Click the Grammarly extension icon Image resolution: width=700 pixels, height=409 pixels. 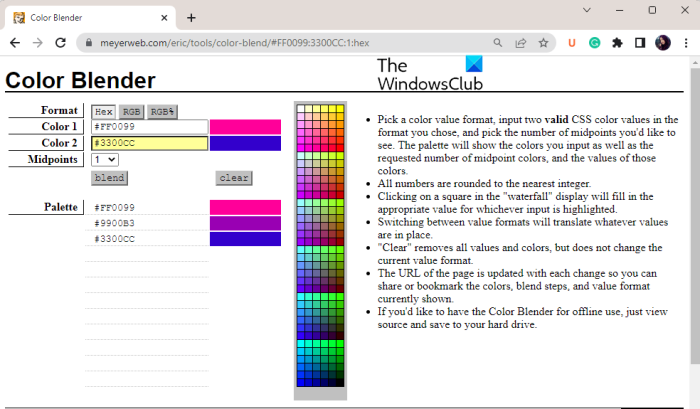point(595,43)
